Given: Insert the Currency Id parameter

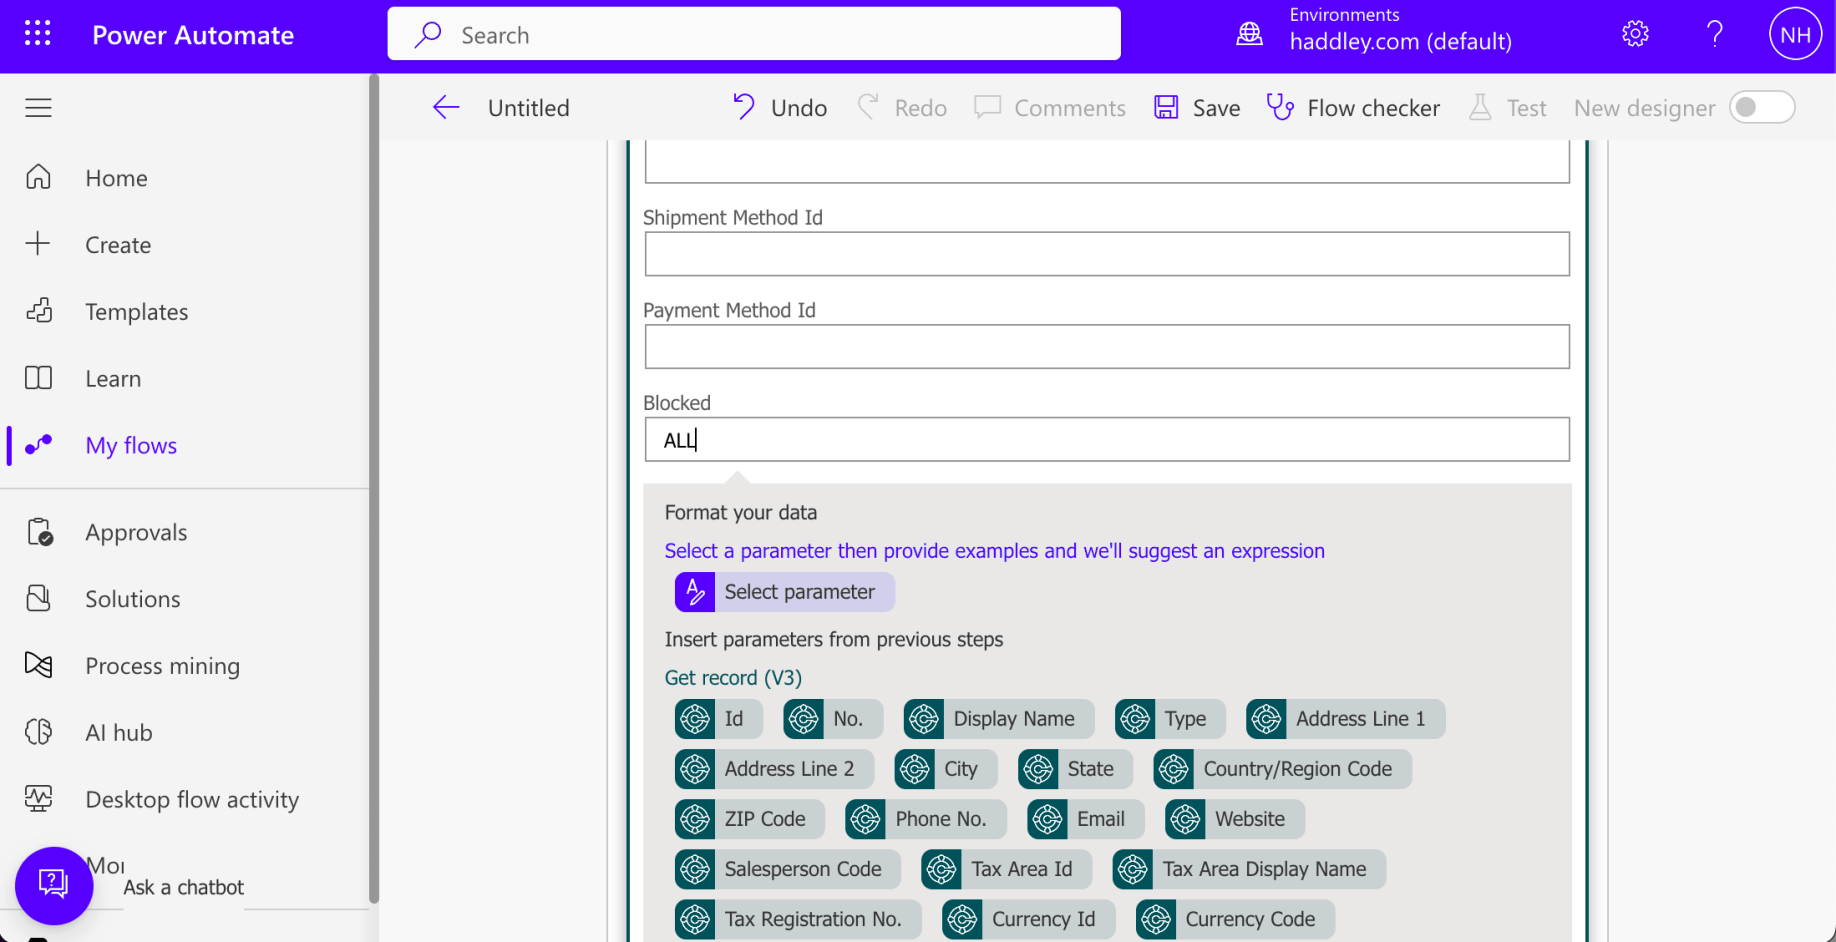Looking at the screenshot, I should pyautogui.click(x=1029, y=919).
